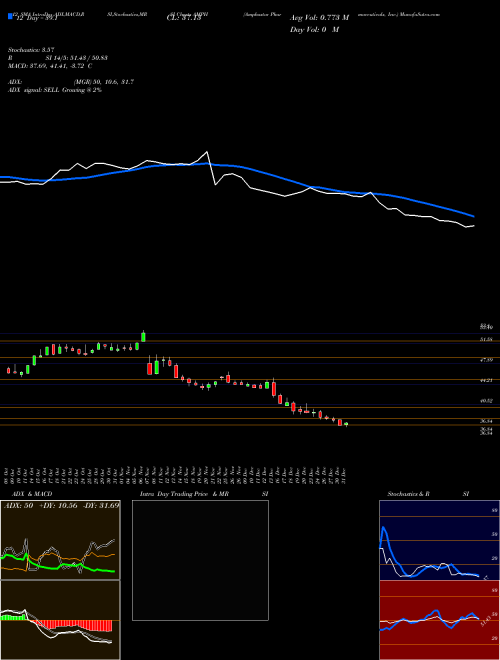Click the '(MGR) 50, 10.6, 31.7' ADX values
This screenshot has width=500, height=660.
(x=104, y=82)
